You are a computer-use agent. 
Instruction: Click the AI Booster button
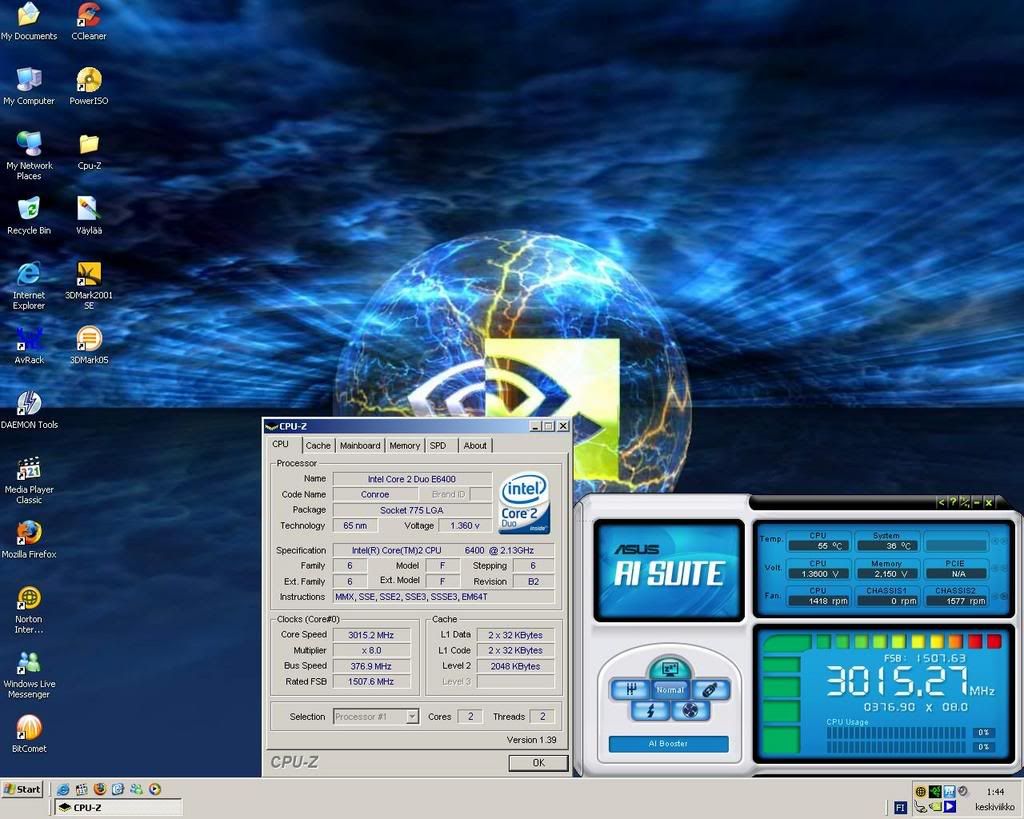(668, 744)
